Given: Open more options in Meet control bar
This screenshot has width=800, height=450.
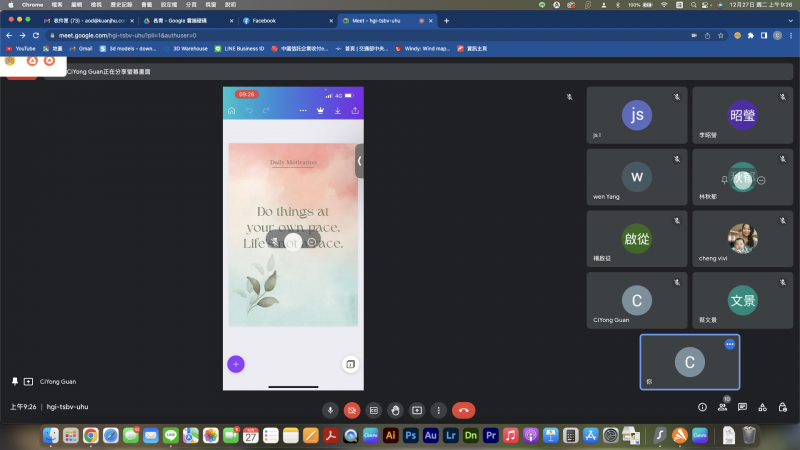Looking at the screenshot, I should (x=438, y=410).
